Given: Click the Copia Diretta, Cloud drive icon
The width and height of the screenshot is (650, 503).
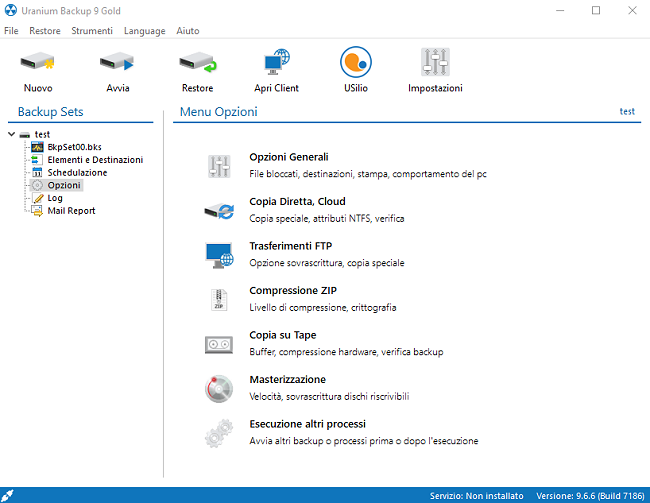Looking at the screenshot, I should [219, 211].
